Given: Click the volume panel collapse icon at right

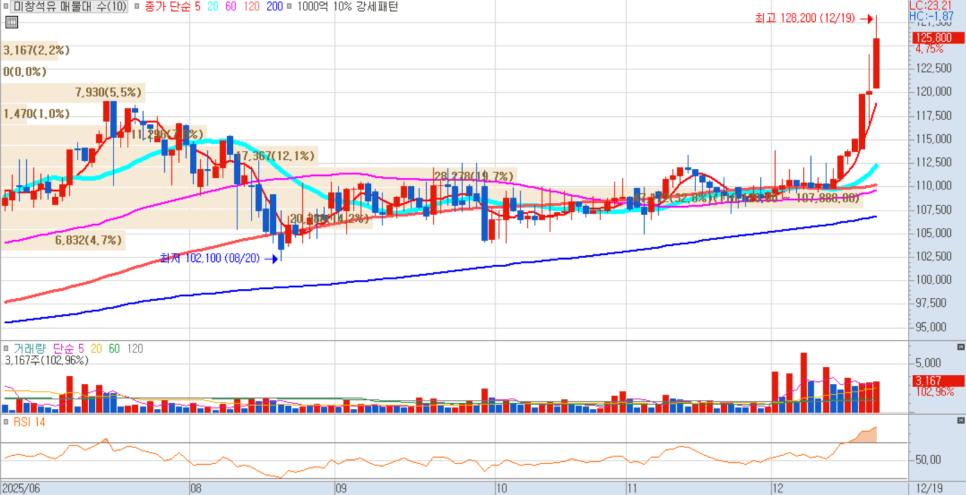Looking at the screenshot, I should click(x=961, y=347).
